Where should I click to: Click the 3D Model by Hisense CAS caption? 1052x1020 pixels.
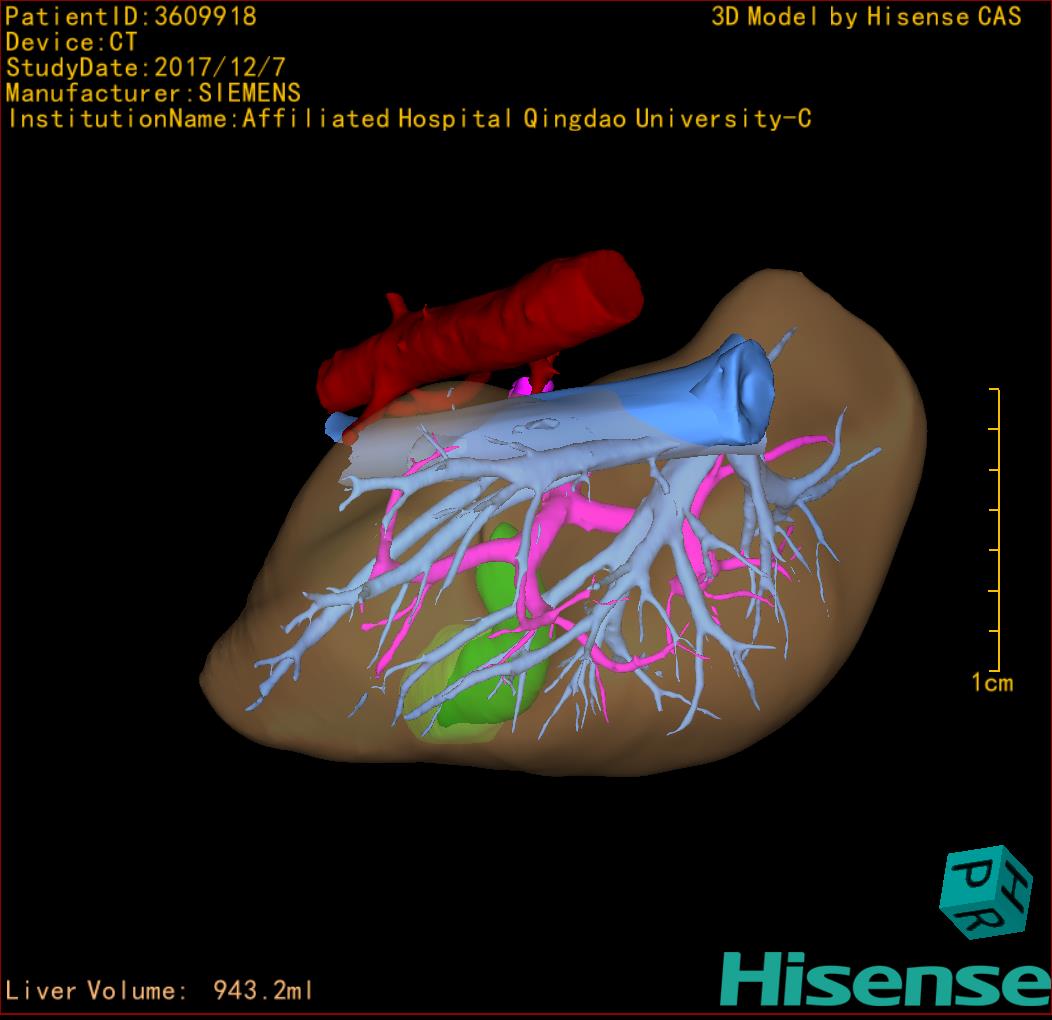tap(866, 17)
